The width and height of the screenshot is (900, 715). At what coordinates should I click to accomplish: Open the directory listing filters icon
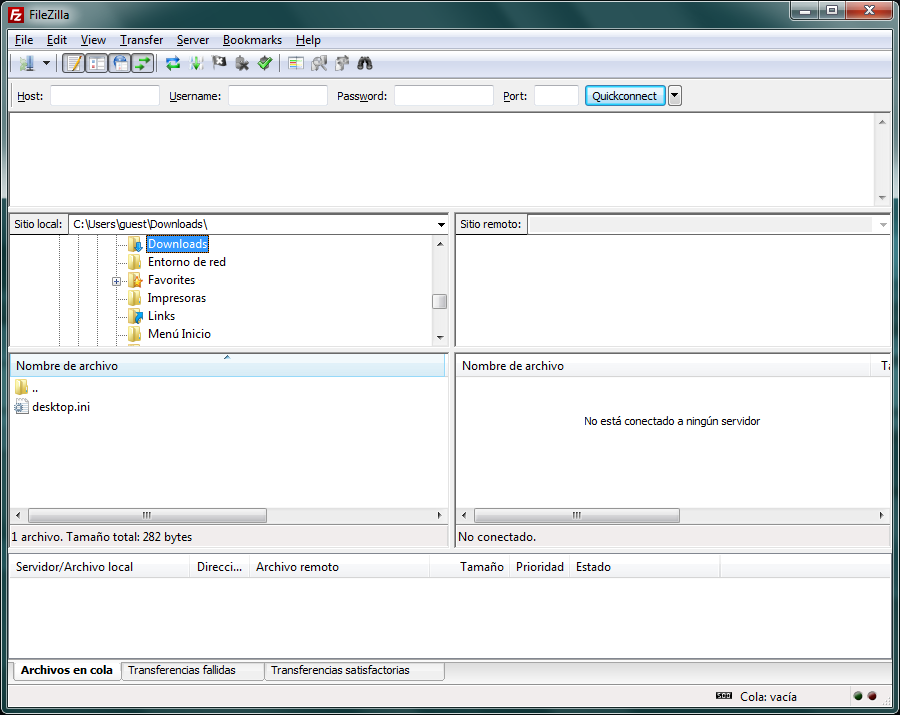296,64
